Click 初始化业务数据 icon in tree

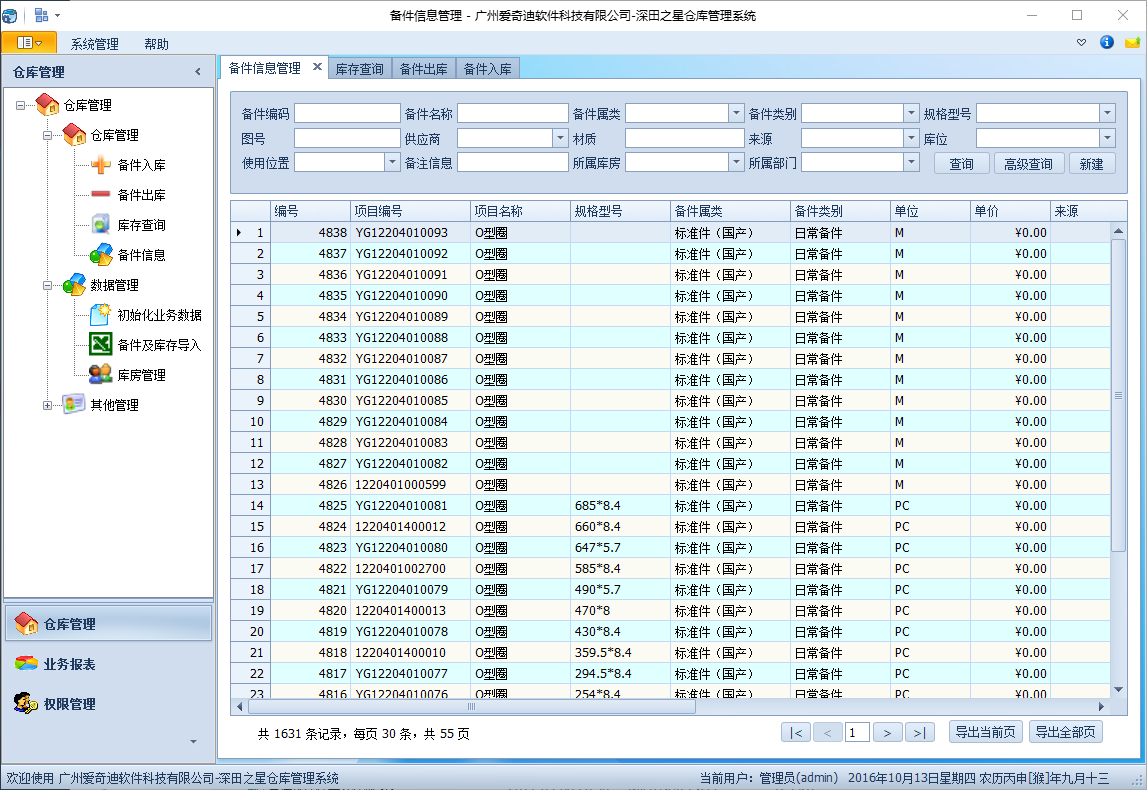(101, 315)
